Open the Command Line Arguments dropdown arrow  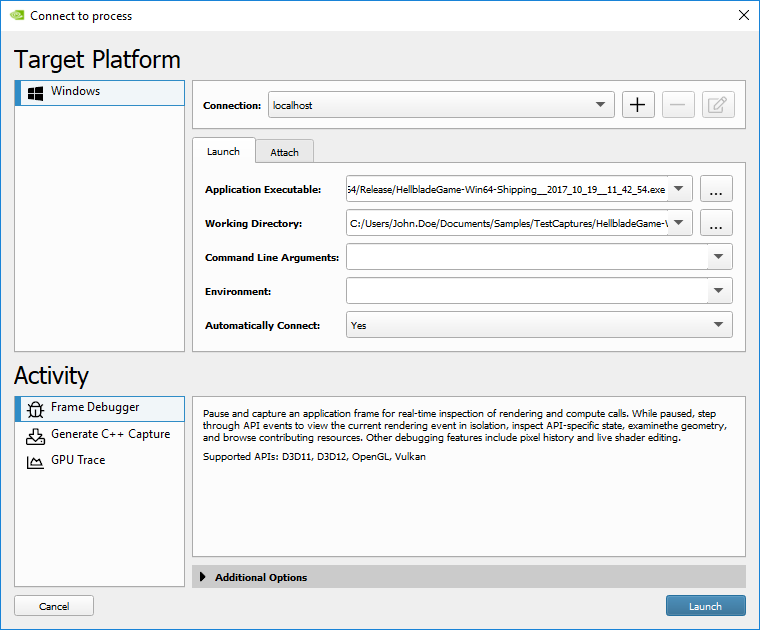(x=719, y=257)
